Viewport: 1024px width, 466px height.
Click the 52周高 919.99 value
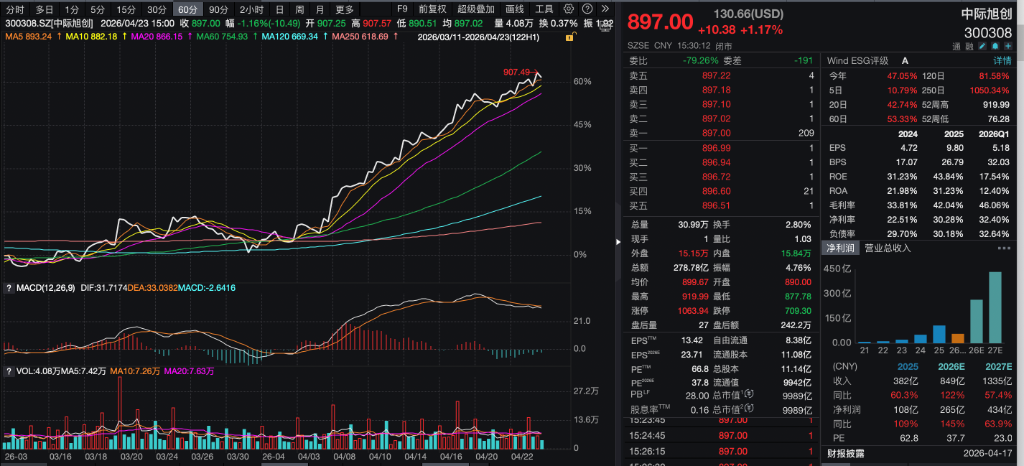(997, 104)
